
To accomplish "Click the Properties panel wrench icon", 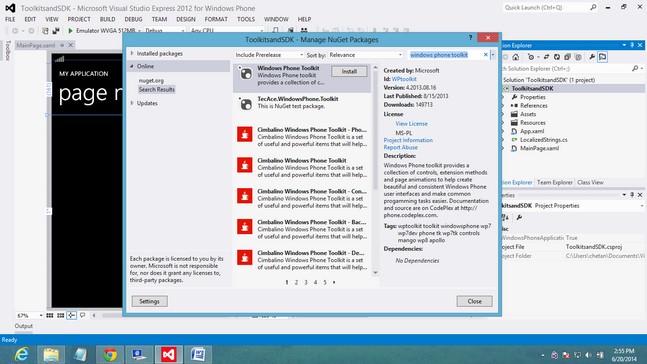I will 519,217.
